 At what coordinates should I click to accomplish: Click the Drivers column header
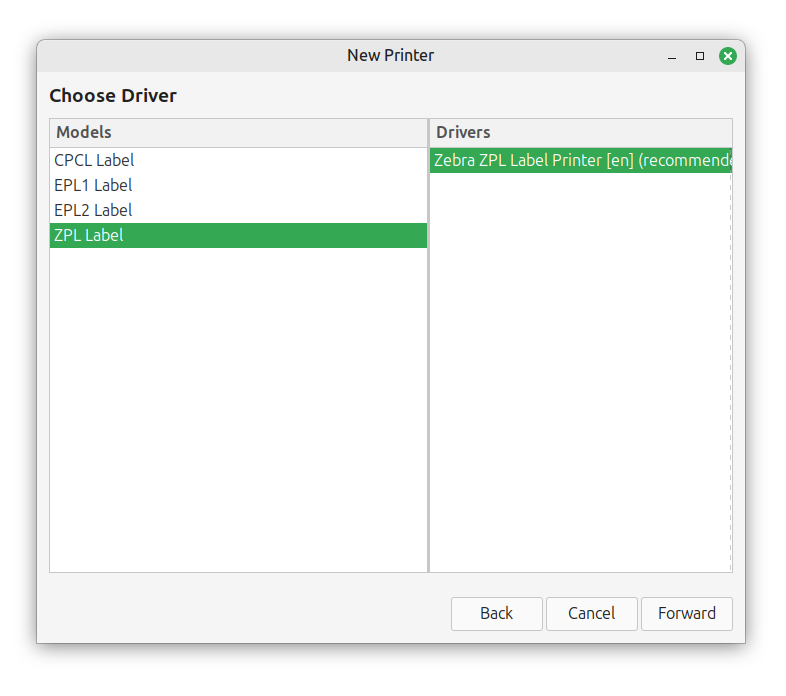click(580, 132)
